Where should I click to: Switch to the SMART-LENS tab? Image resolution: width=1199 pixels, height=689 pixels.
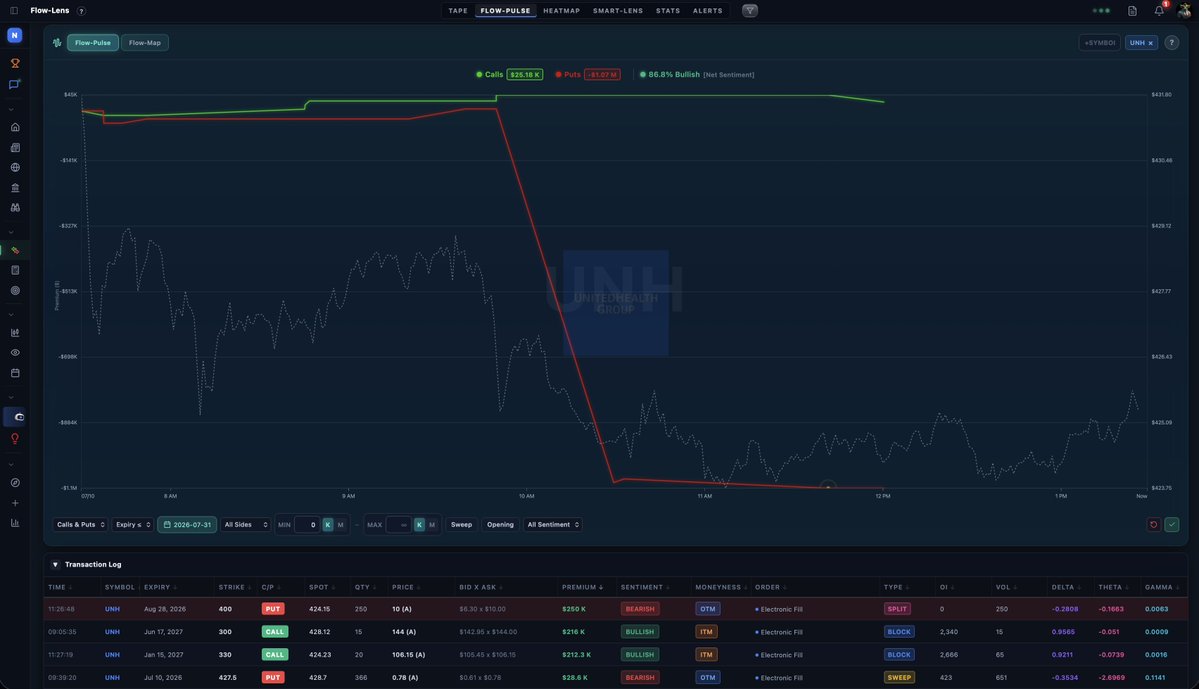pos(618,11)
